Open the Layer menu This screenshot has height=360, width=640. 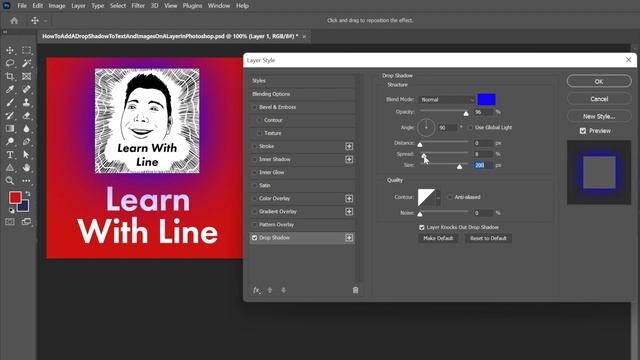[x=78, y=6]
